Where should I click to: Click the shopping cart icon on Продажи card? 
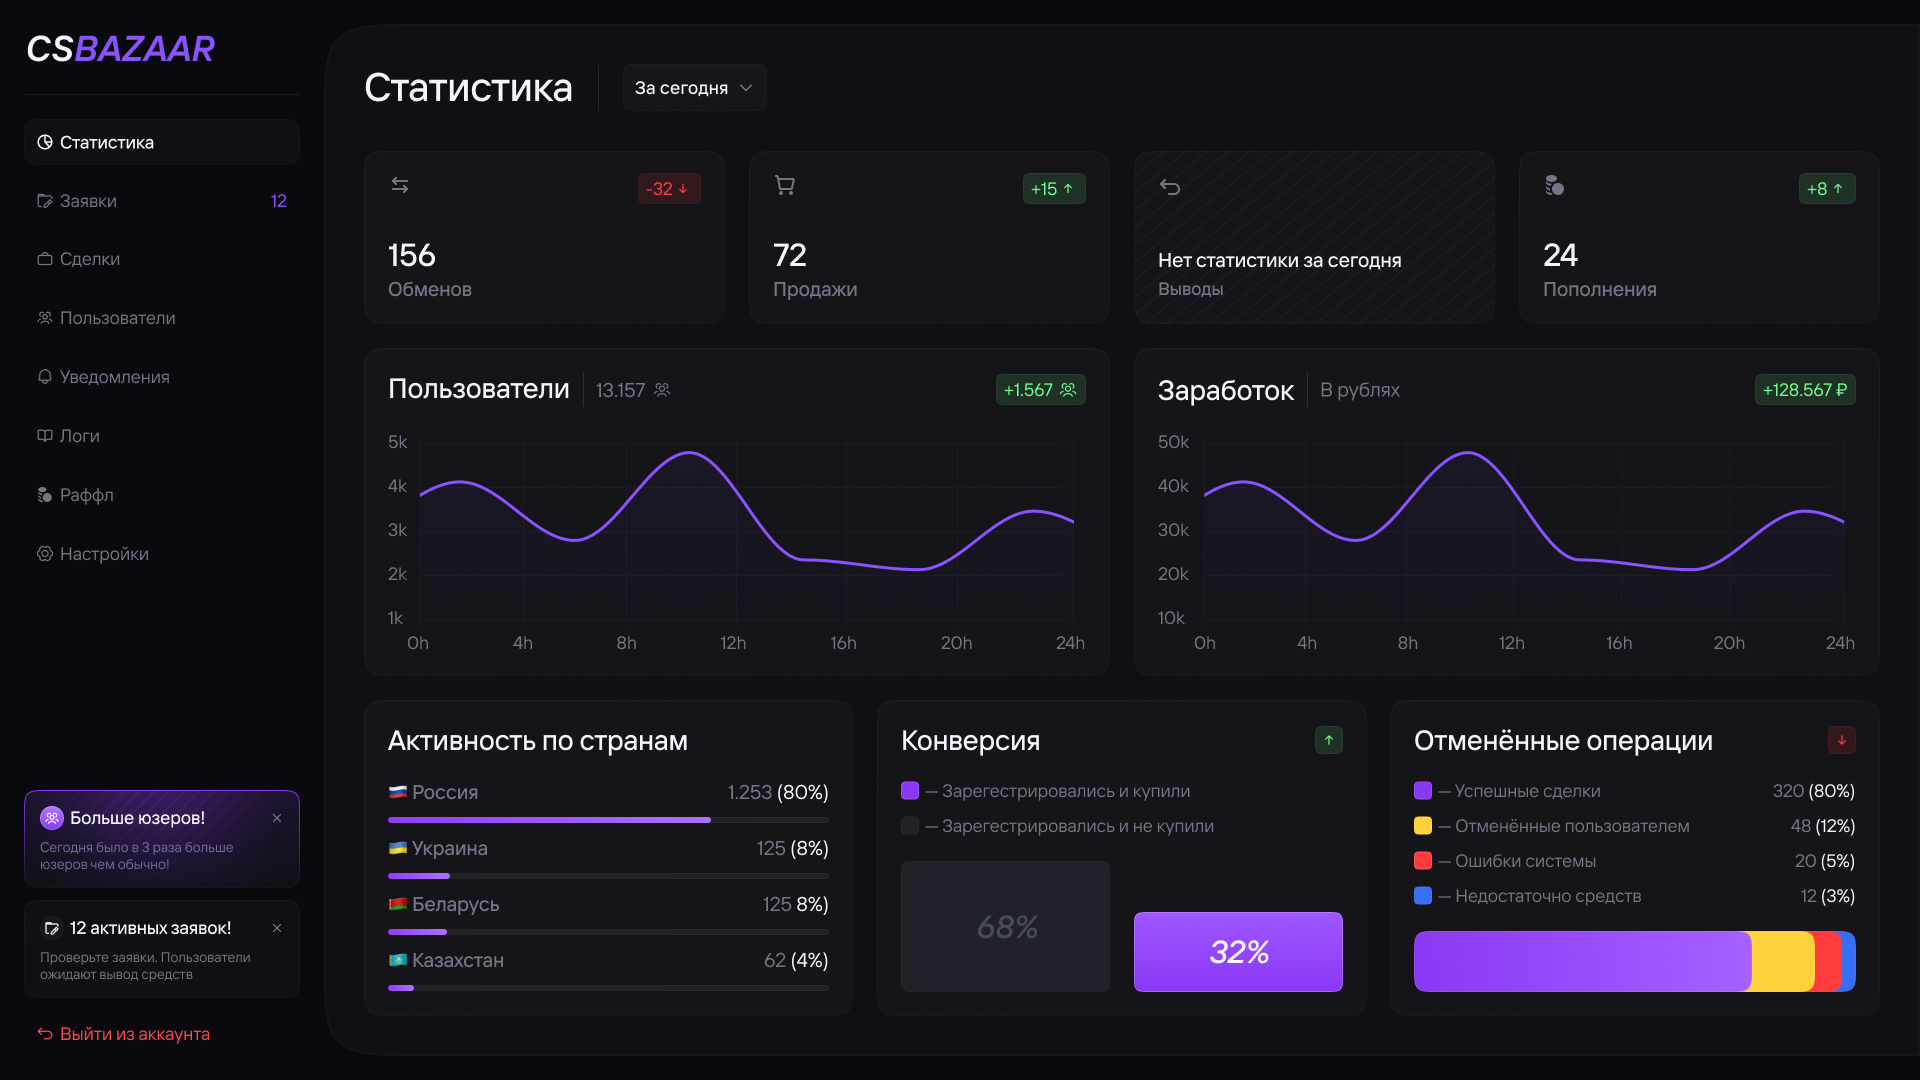point(785,185)
